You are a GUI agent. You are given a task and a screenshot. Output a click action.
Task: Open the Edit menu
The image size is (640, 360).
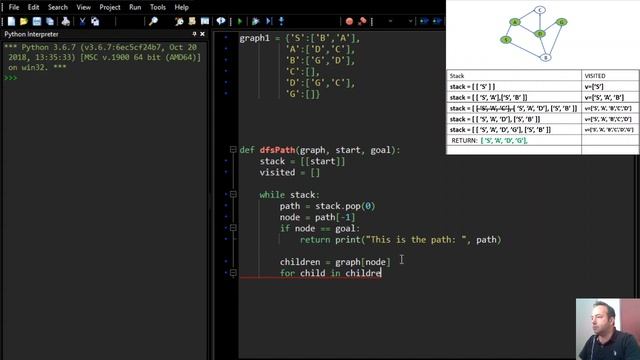(33, 7)
